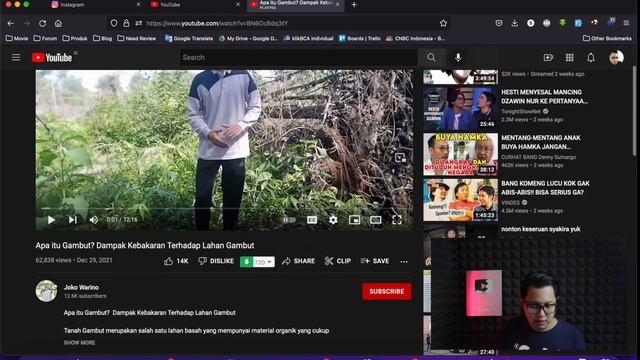This screenshot has height=360, width=640.
Task: Click the Clip button
Action: point(338,261)
